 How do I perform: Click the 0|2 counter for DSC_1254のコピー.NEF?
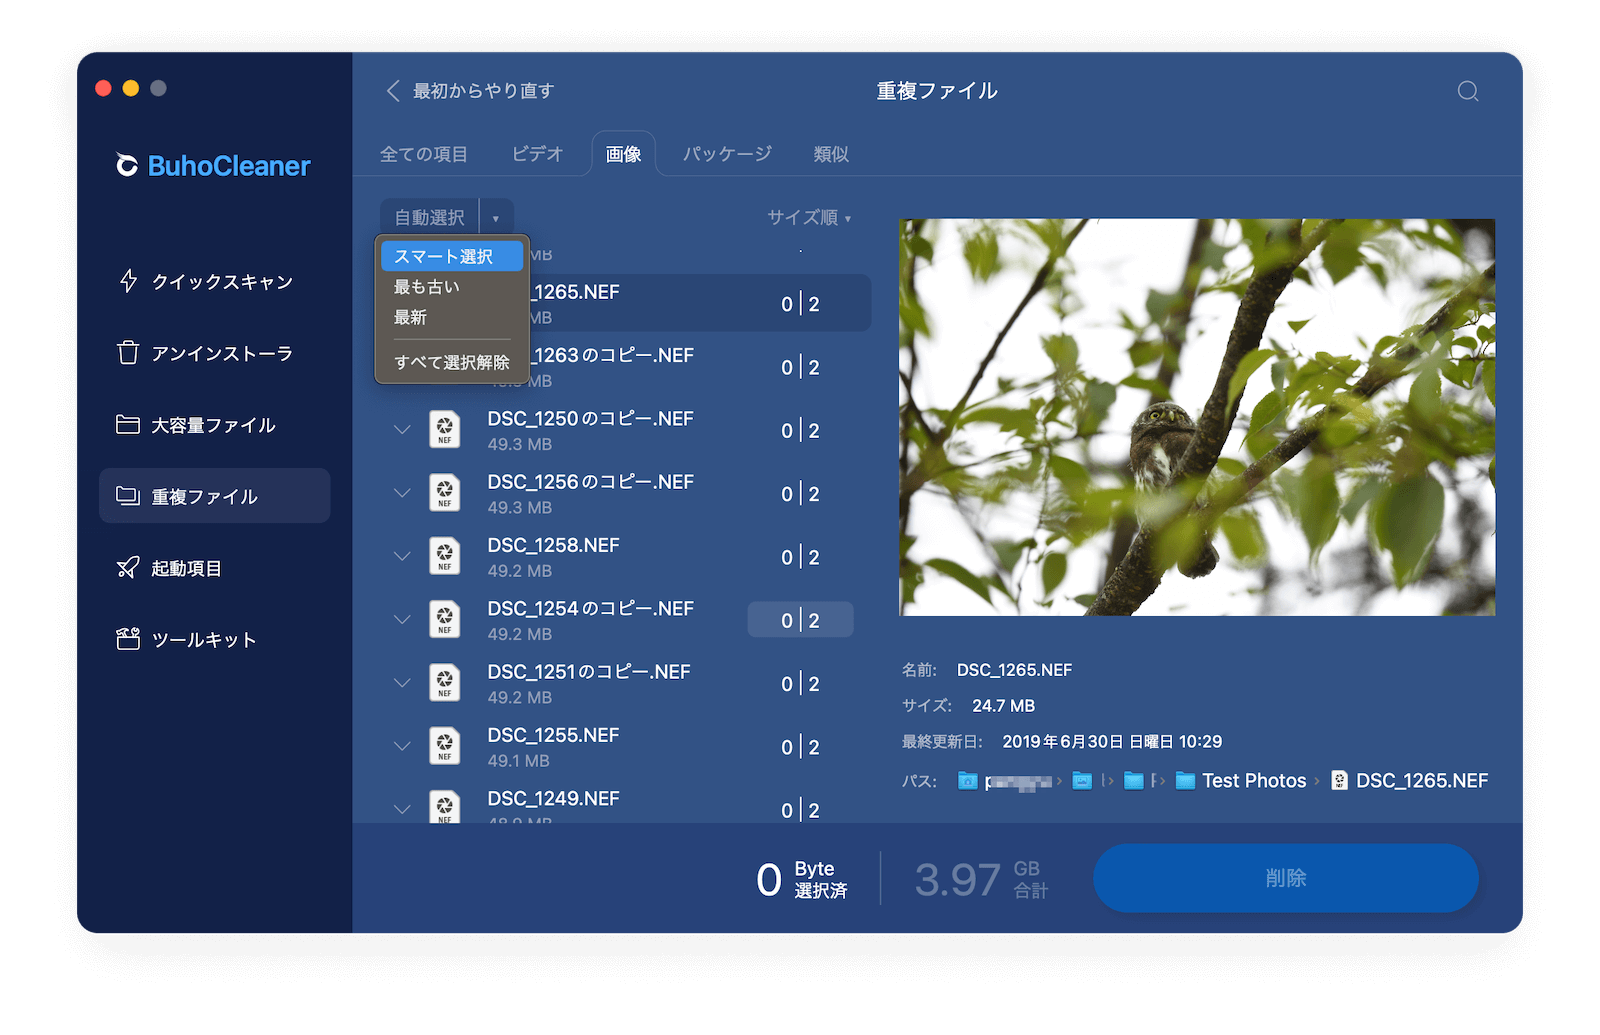tap(800, 620)
